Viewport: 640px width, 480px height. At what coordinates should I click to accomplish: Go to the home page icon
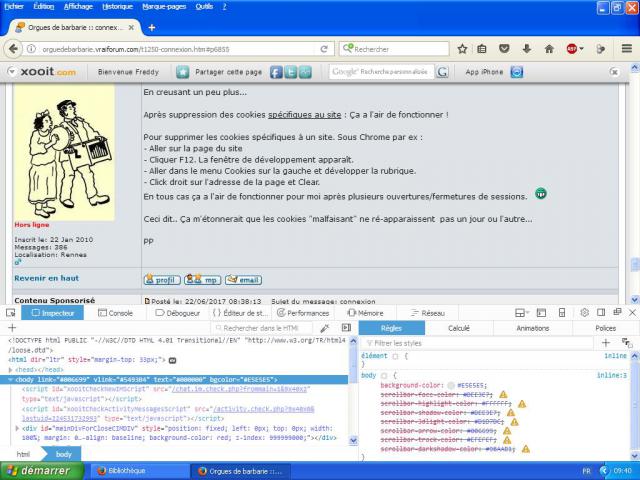coord(549,49)
